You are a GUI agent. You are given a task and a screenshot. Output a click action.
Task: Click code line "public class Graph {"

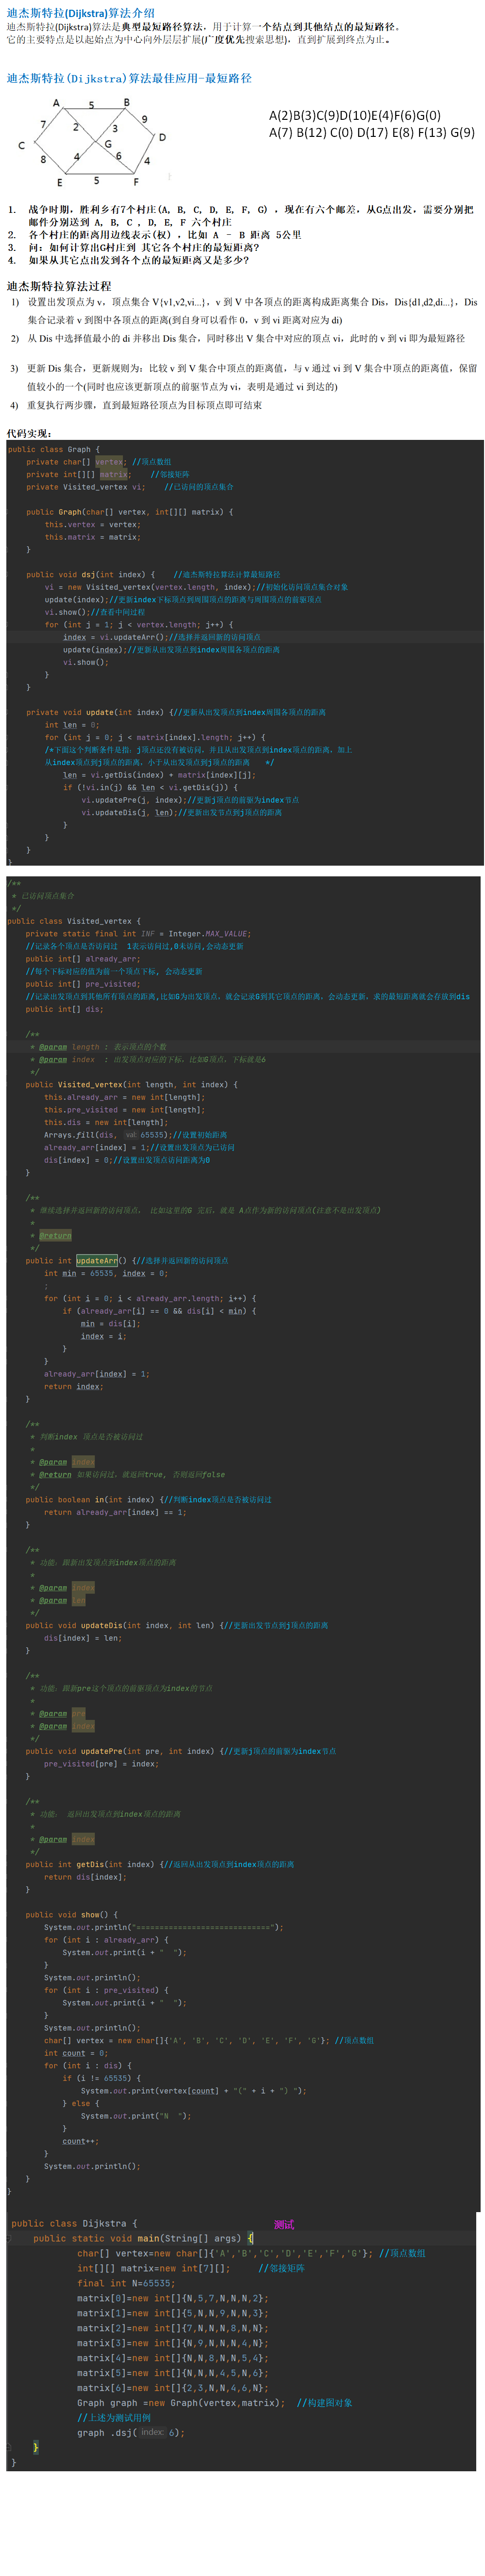(54, 449)
